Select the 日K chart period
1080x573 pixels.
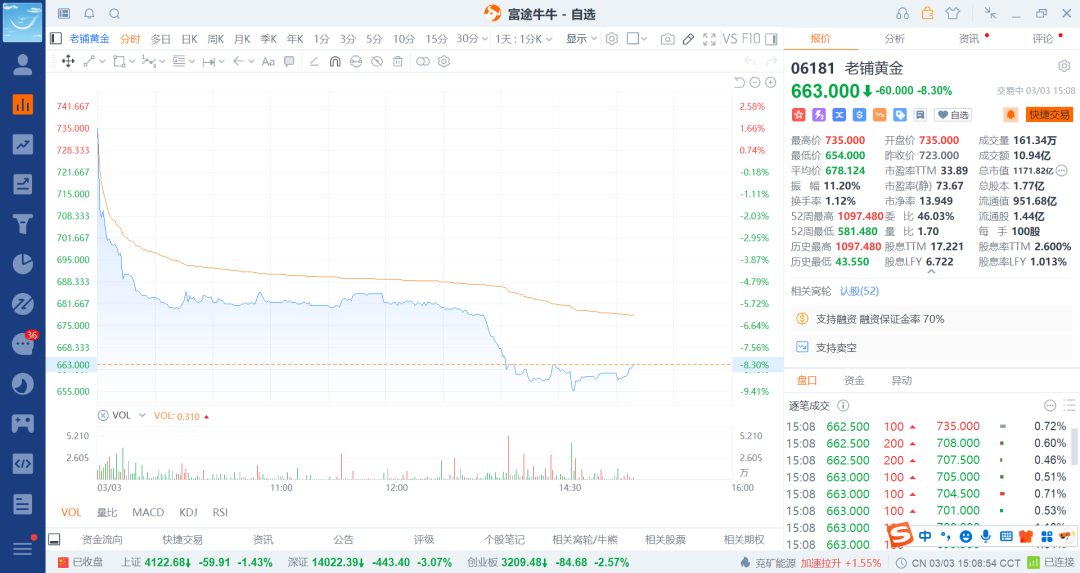point(189,39)
